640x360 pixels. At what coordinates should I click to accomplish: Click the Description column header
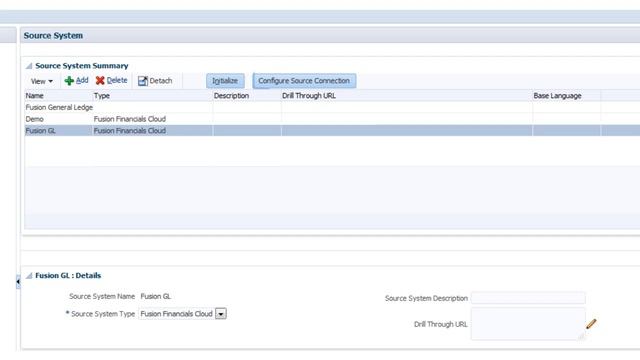(x=231, y=96)
